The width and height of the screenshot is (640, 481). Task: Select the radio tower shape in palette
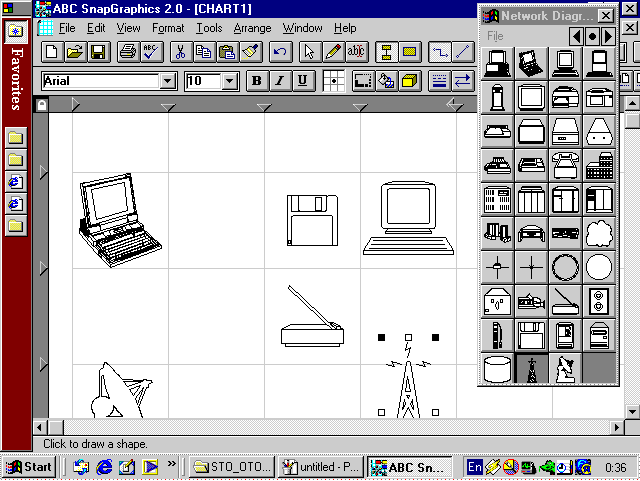(531, 369)
